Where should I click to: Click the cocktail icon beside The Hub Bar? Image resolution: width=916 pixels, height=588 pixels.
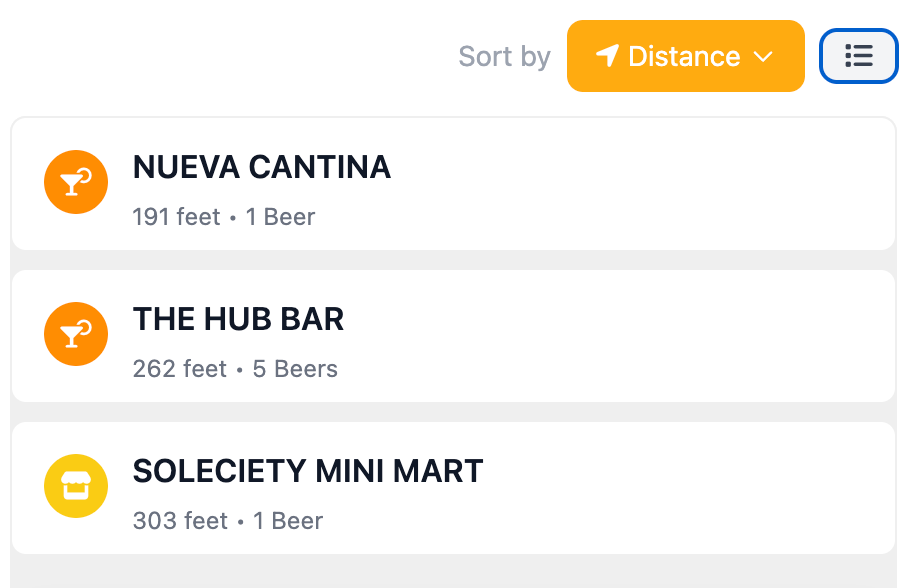coord(76,334)
